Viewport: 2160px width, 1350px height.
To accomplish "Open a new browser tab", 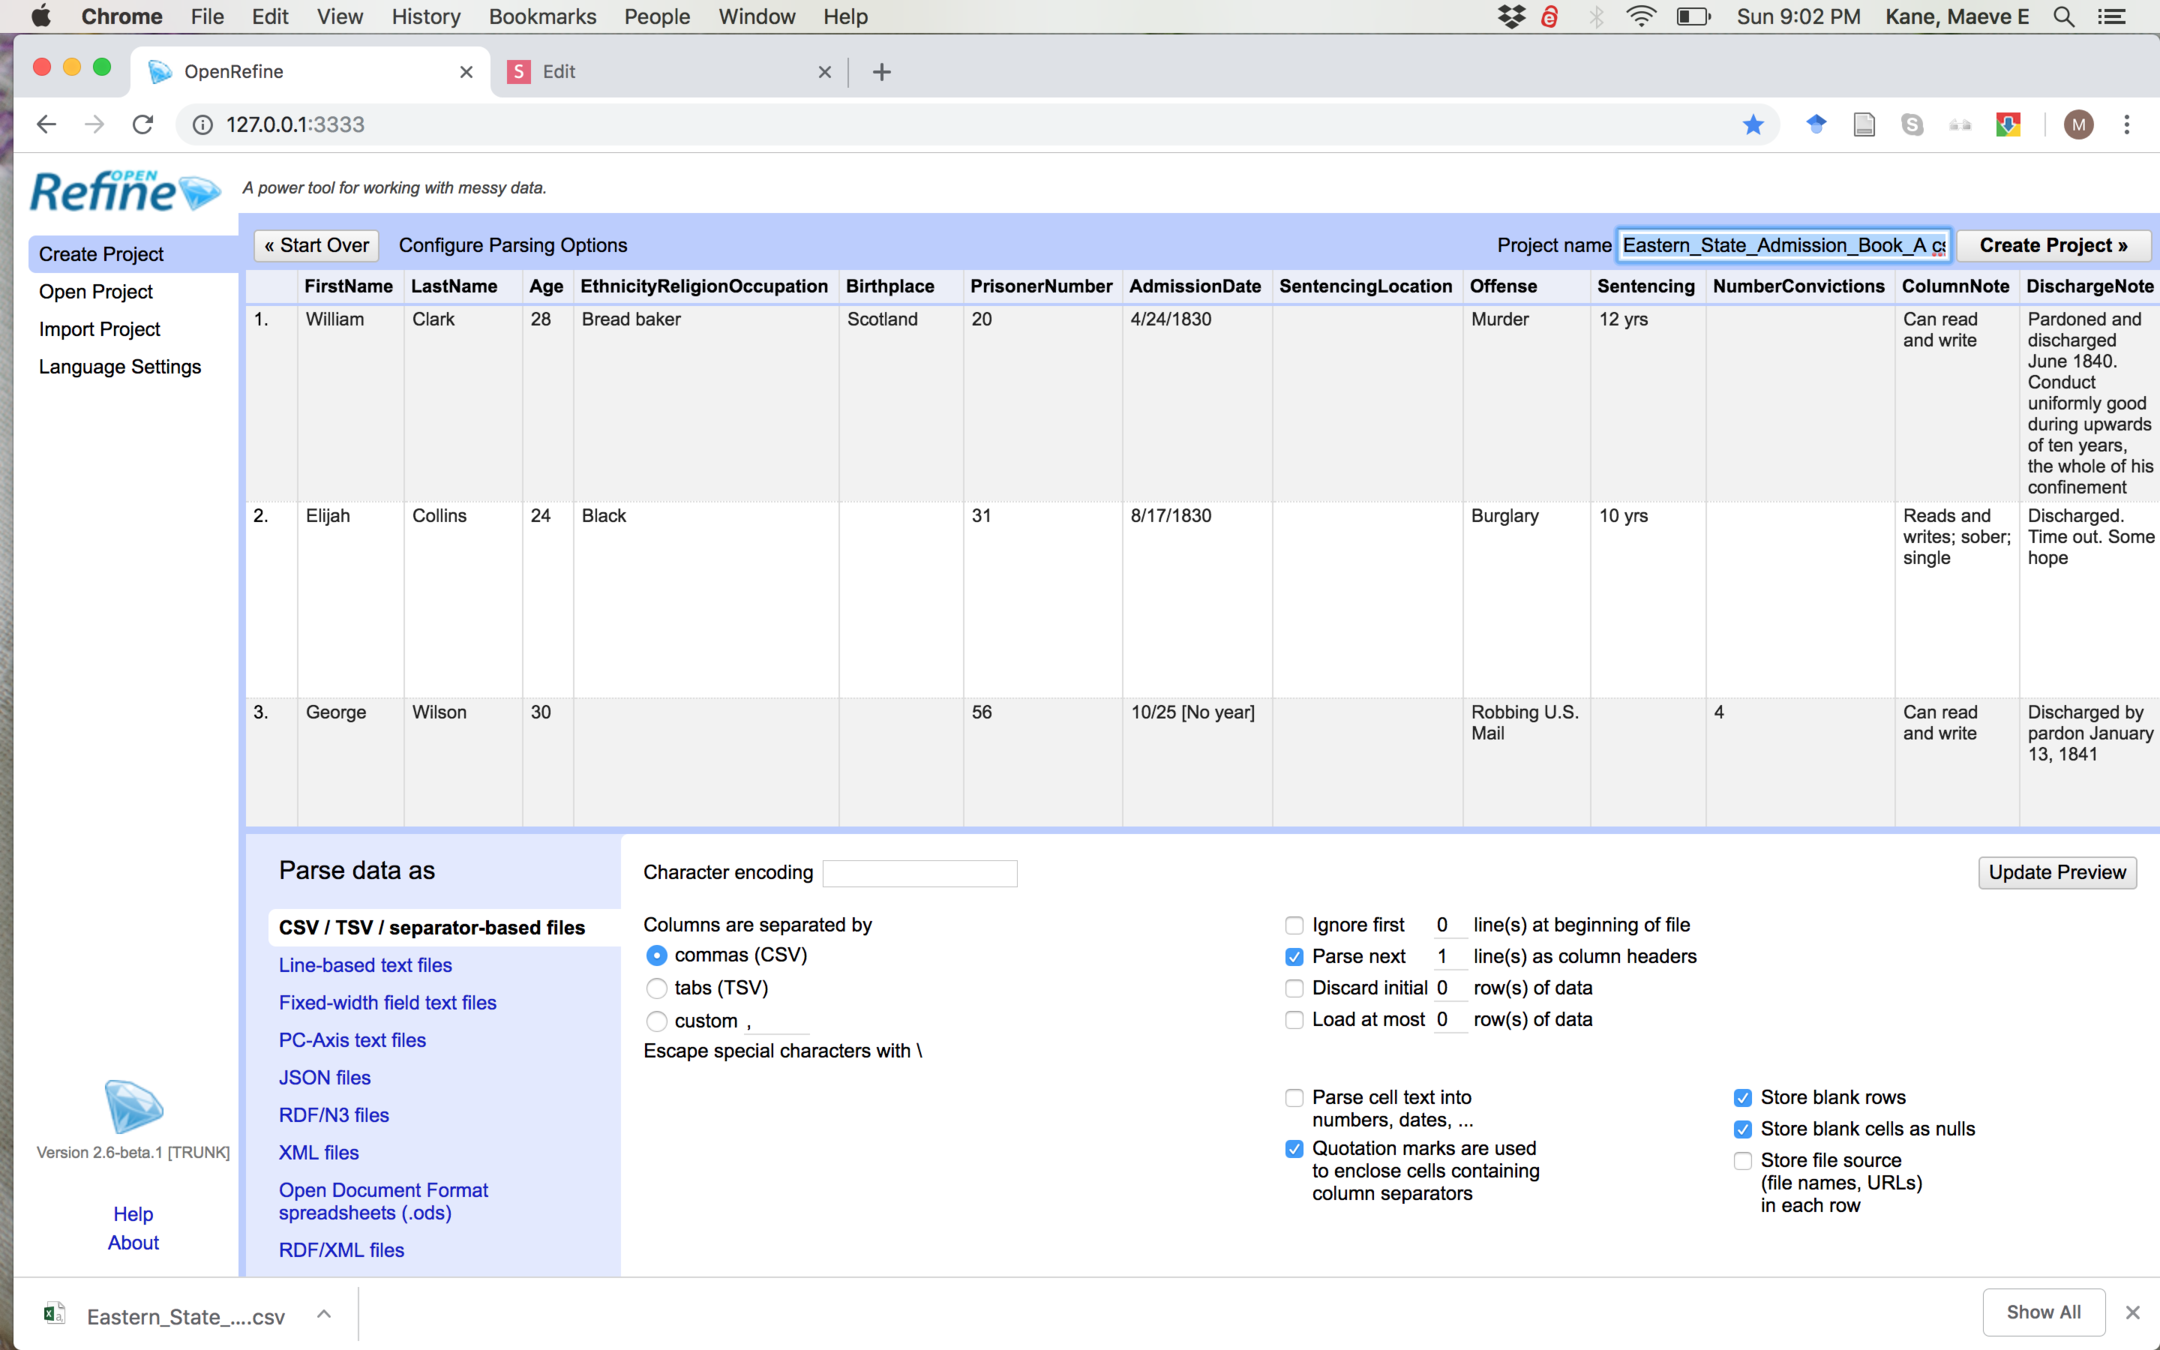I will [881, 72].
